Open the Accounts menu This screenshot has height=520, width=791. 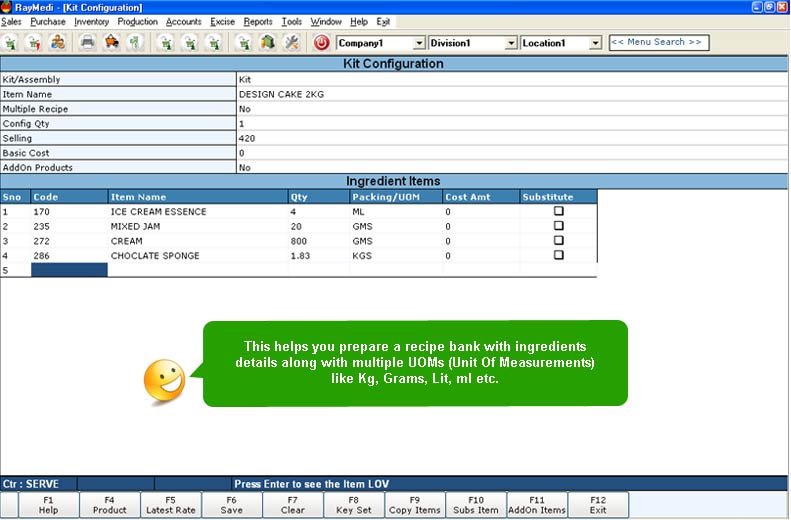click(x=184, y=22)
